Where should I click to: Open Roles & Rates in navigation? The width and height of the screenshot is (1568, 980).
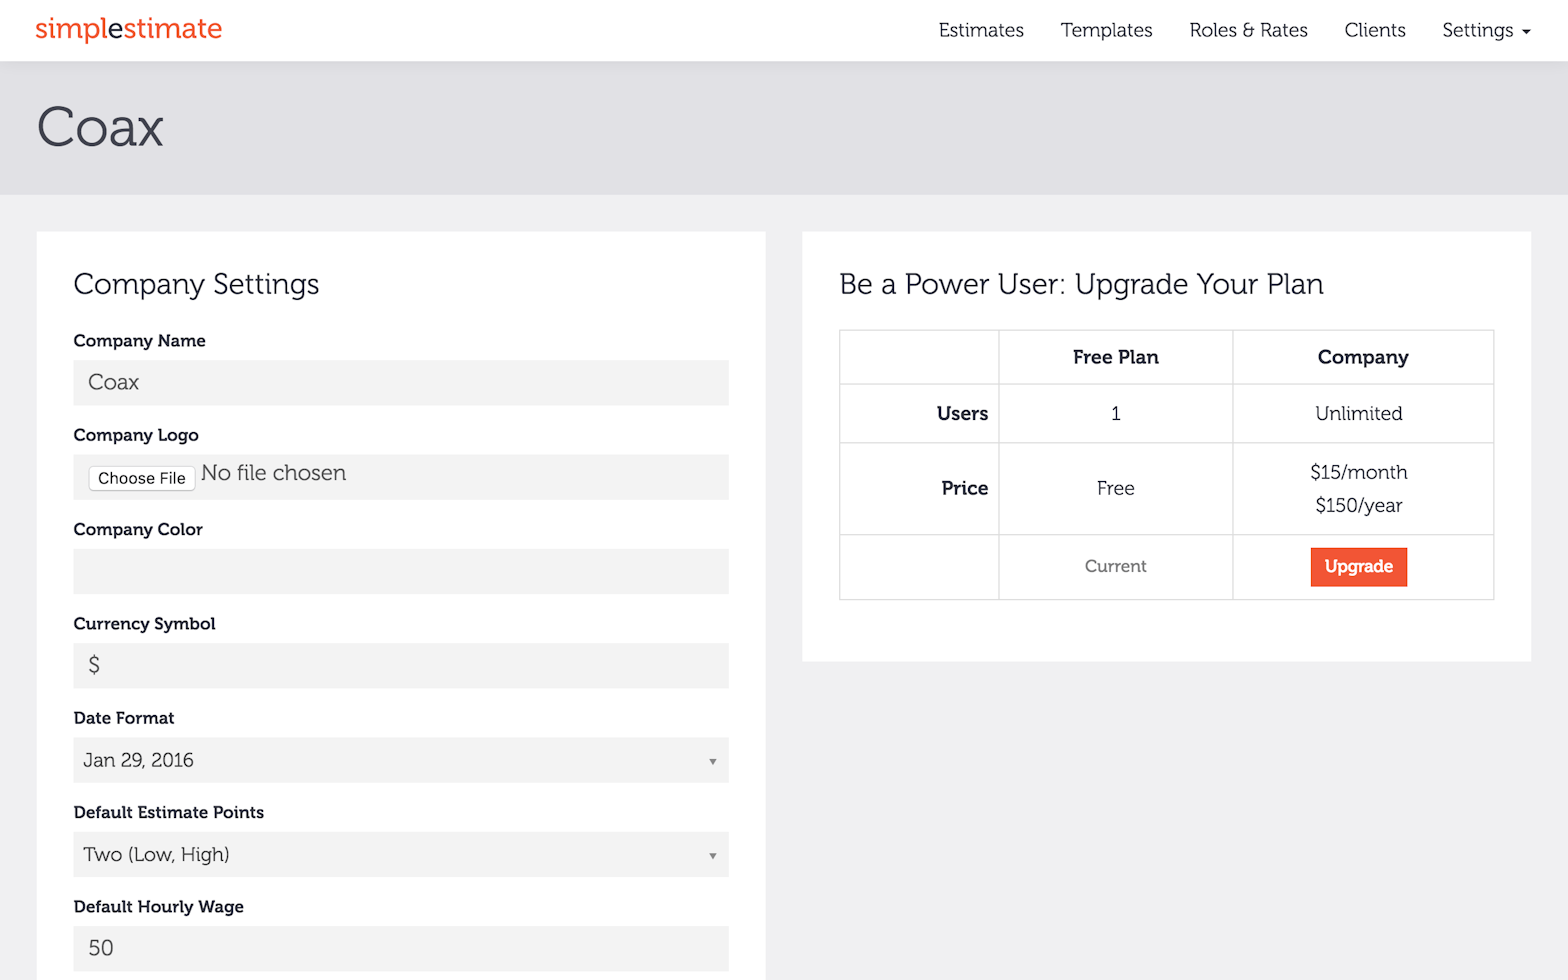1248,30
